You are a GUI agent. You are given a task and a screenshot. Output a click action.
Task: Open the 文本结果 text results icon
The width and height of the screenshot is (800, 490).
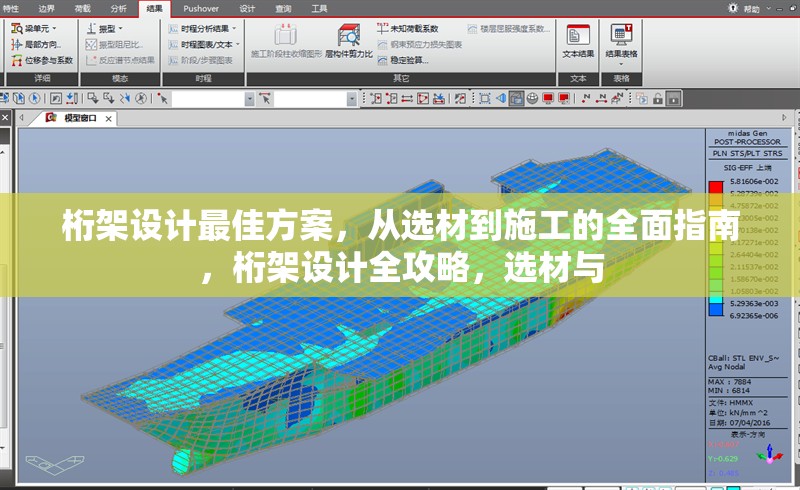(578, 36)
